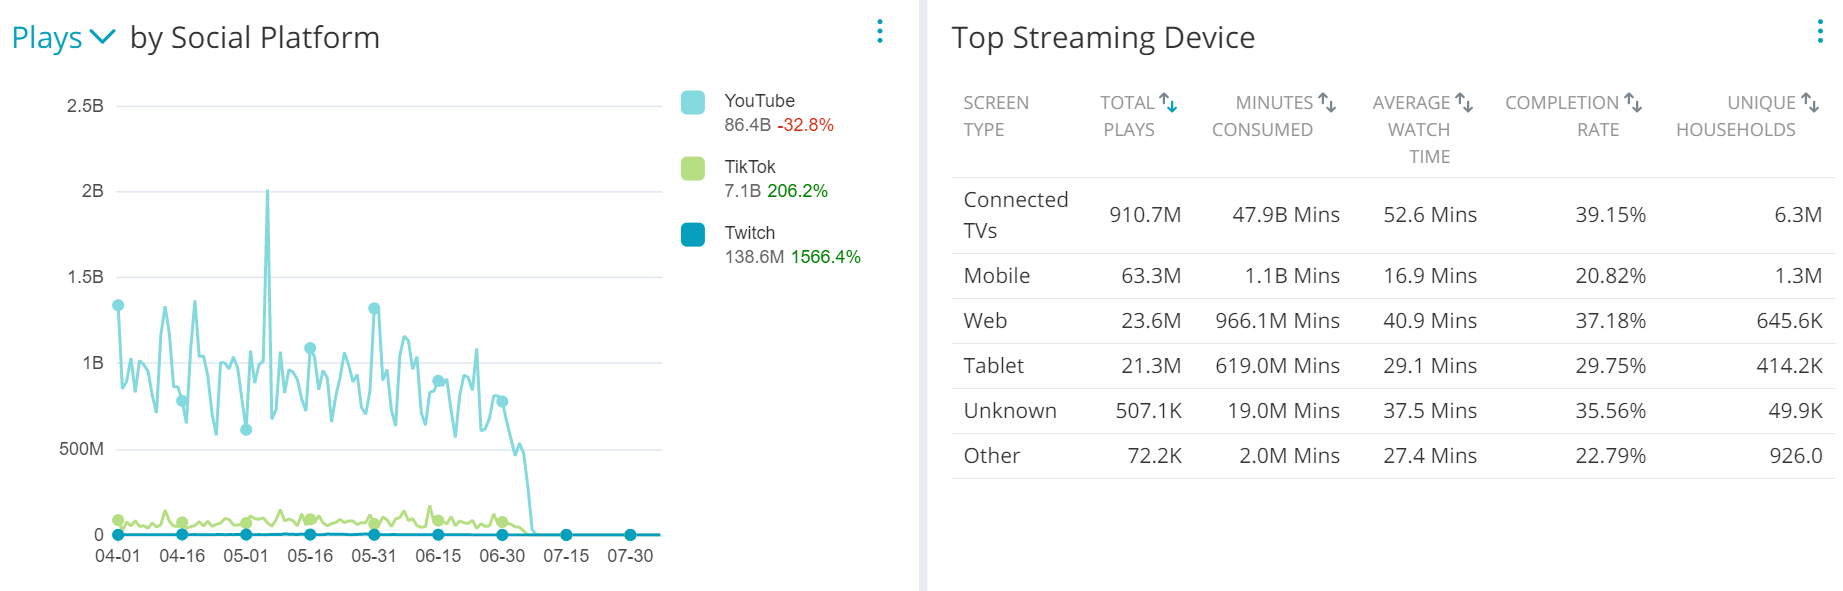
Task: Select the Mobile row
Action: pyautogui.click(x=1393, y=276)
